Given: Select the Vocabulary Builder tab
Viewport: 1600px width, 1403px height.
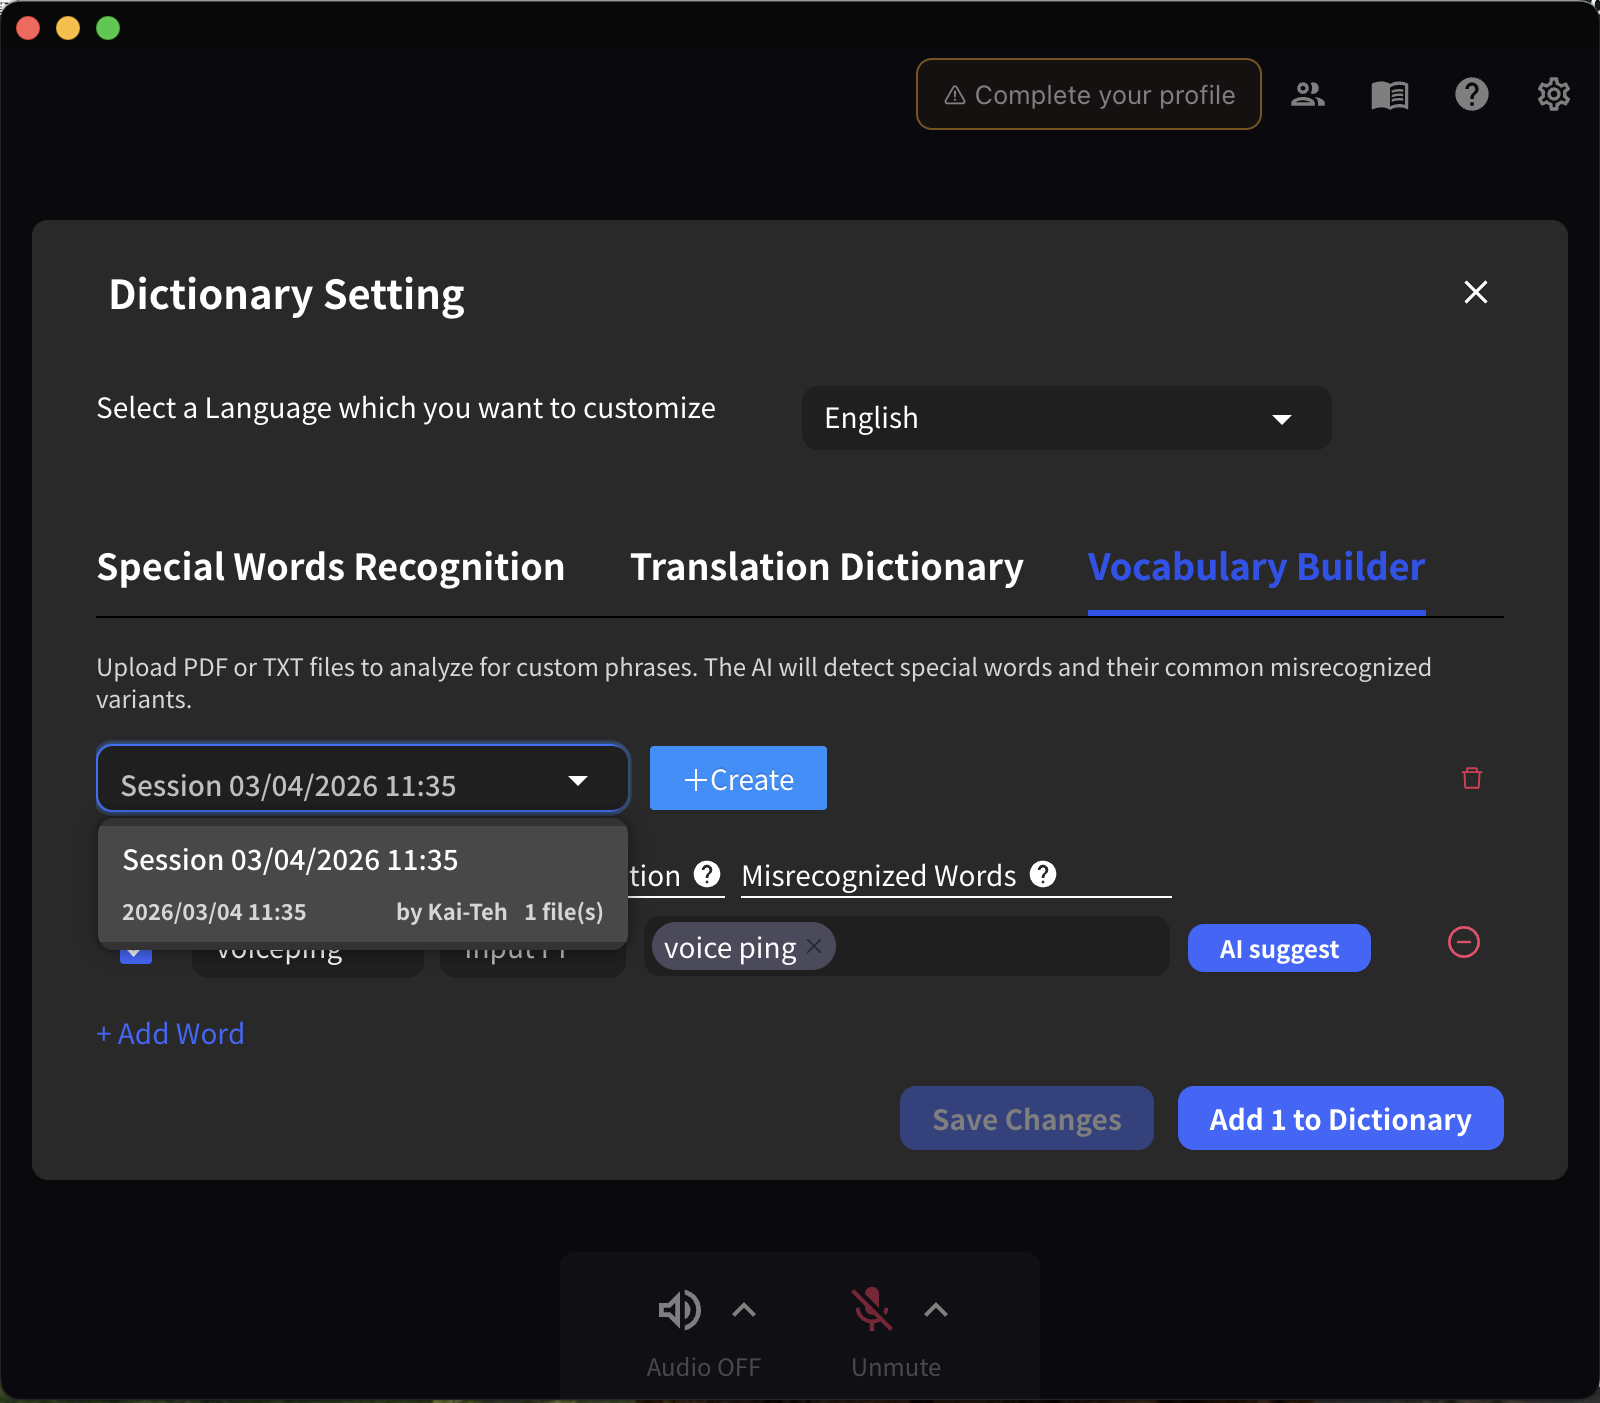Looking at the screenshot, I should pyautogui.click(x=1256, y=567).
